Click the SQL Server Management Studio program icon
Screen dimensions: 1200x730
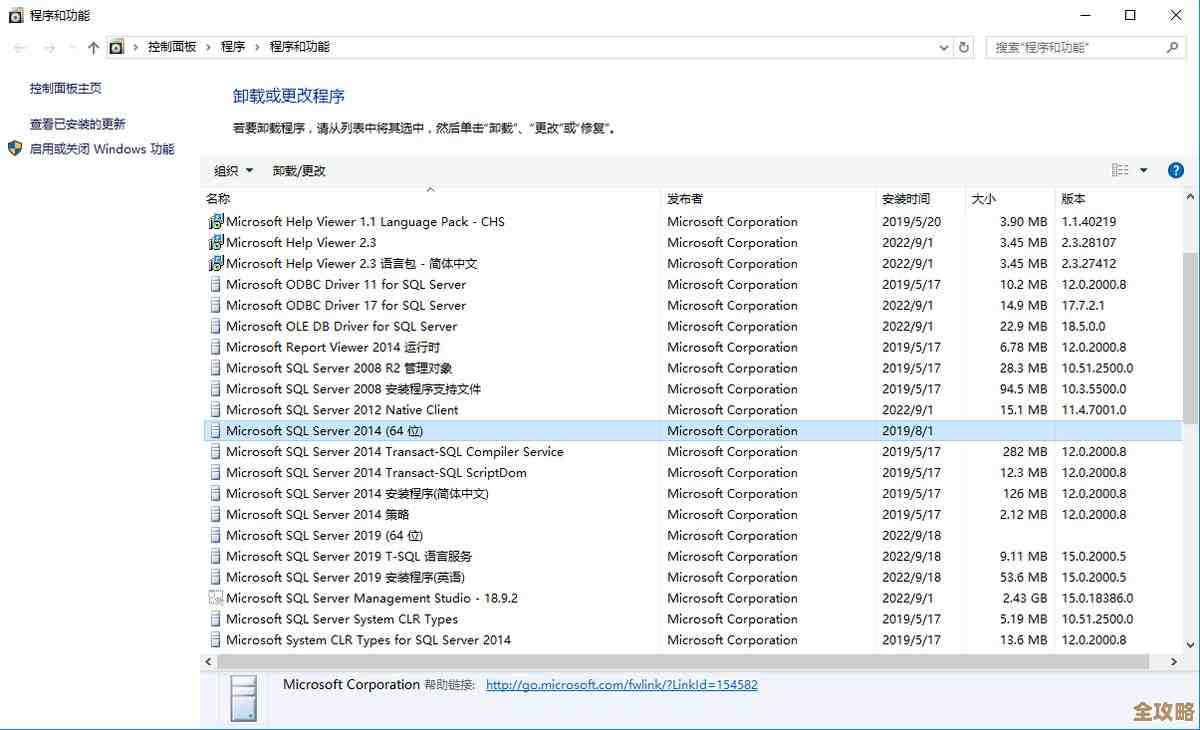[214, 598]
